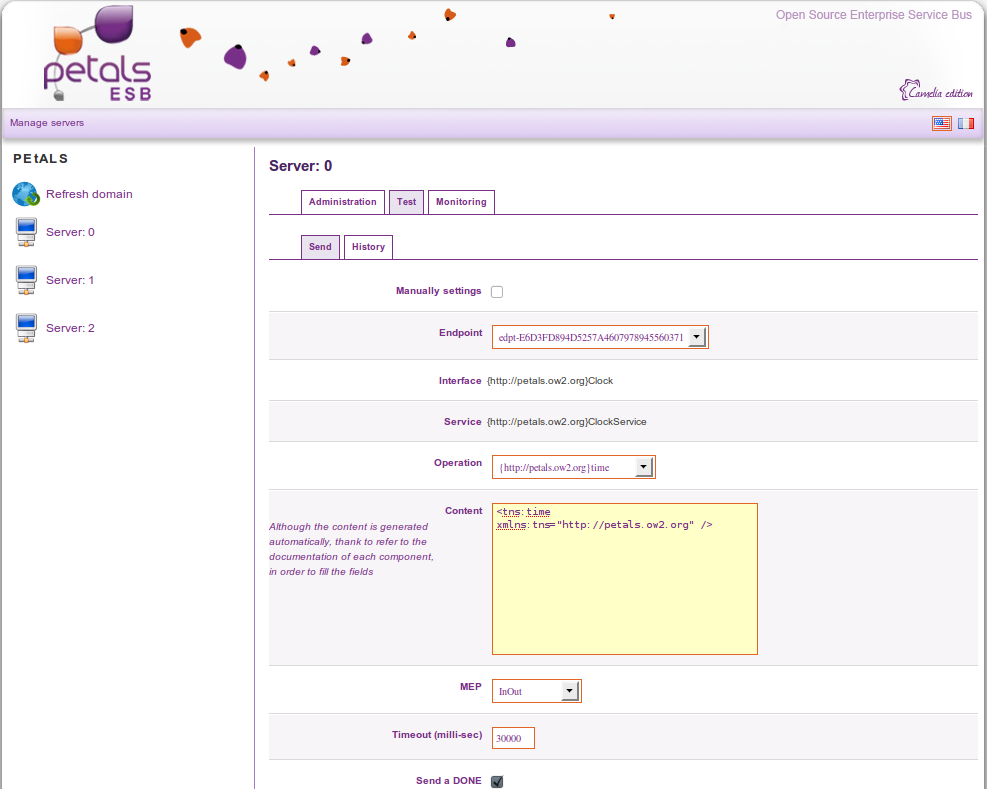Click the Refresh domain globe icon
The width and height of the screenshot is (987, 789).
click(x=26, y=194)
